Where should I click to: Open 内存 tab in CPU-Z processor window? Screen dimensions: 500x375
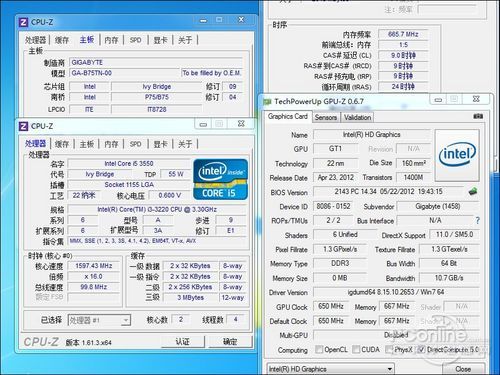111,144
